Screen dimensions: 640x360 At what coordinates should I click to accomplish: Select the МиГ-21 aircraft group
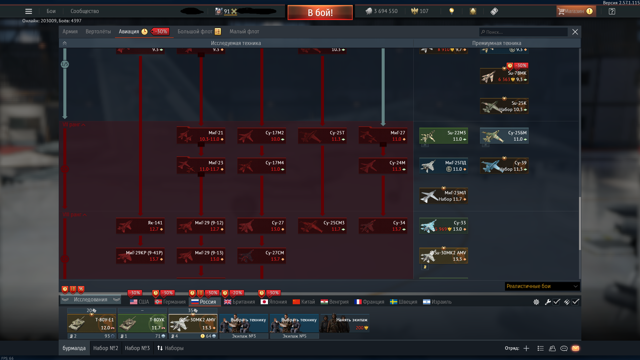pyautogui.click(x=201, y=136)
